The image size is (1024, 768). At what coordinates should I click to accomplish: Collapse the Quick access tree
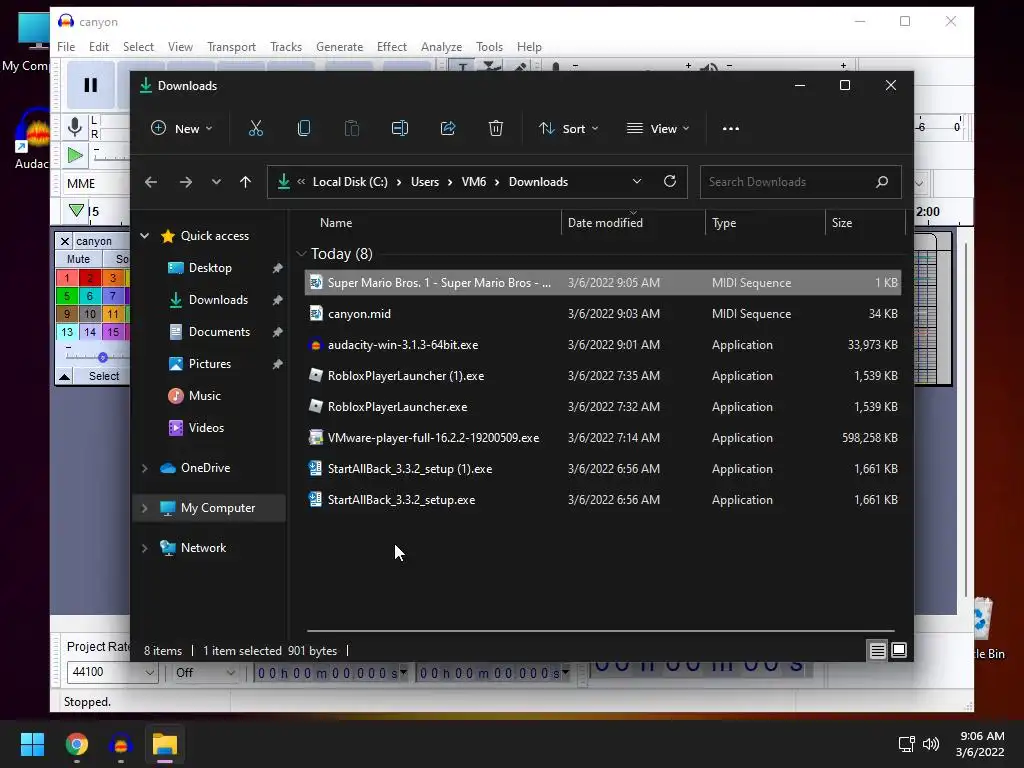point(145,236)
